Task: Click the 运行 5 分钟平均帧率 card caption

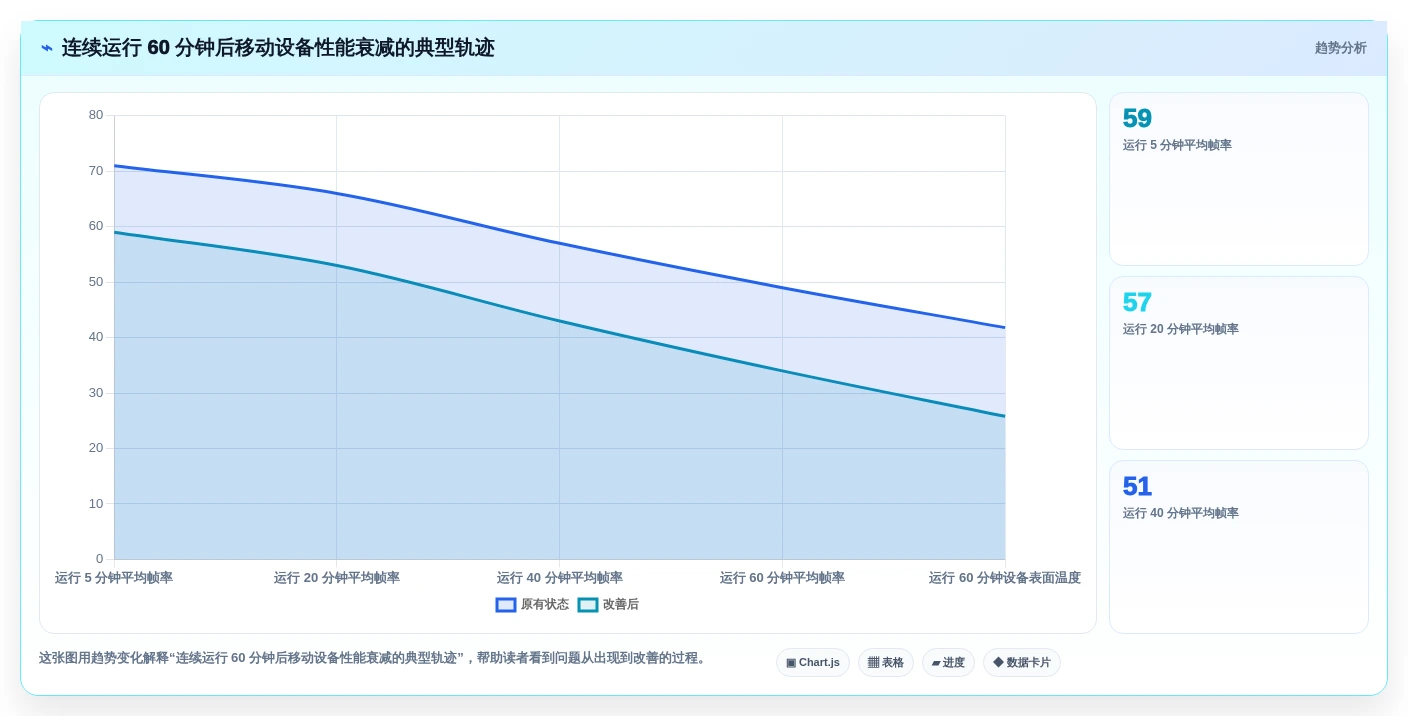Action: [x=1177, y=145]
